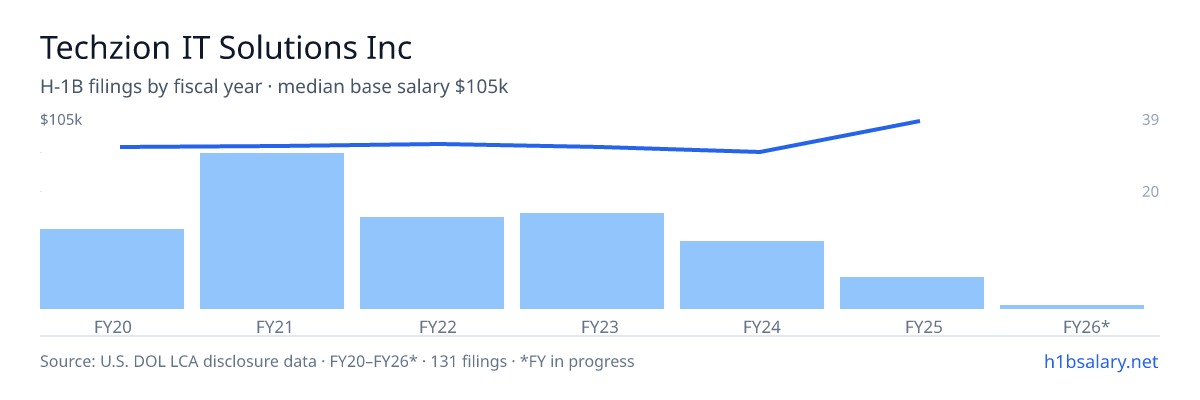This screenshot has width=1200, height=400.
Task: Click the FY20 filings bar
Action: click(112, 269)
